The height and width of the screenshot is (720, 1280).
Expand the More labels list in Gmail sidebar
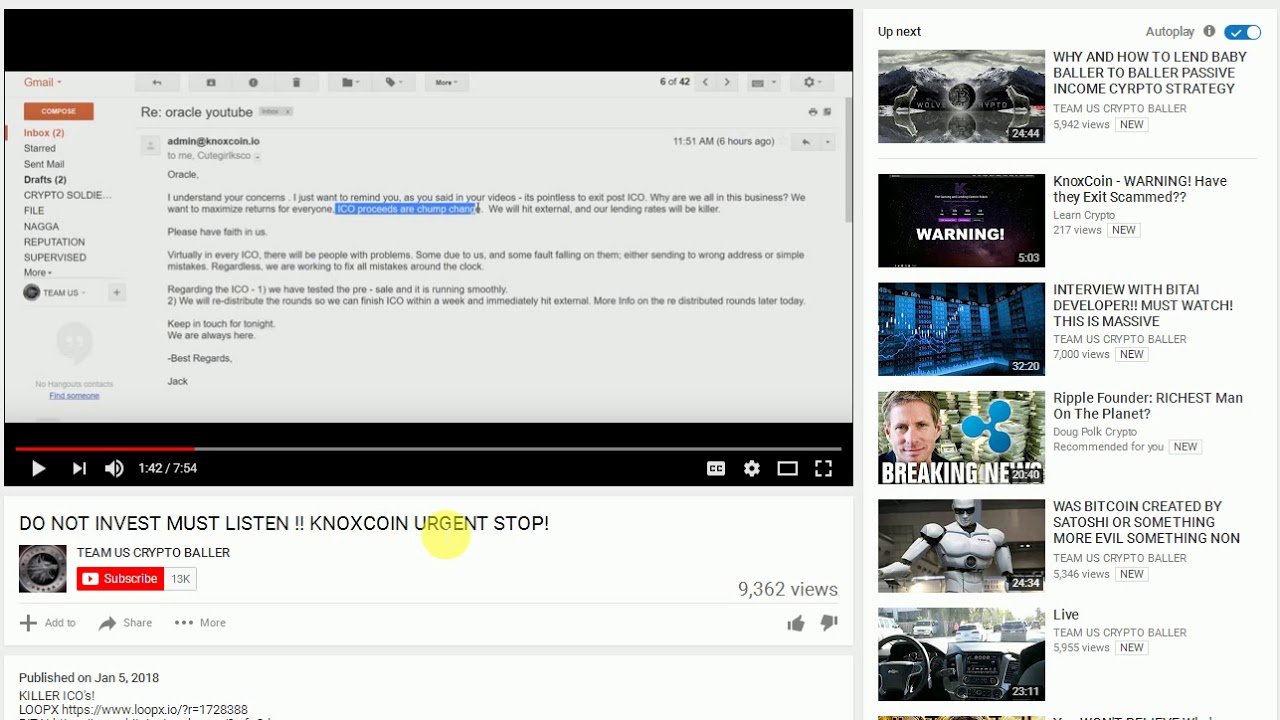pyautogui.click(x=37, y=273)
